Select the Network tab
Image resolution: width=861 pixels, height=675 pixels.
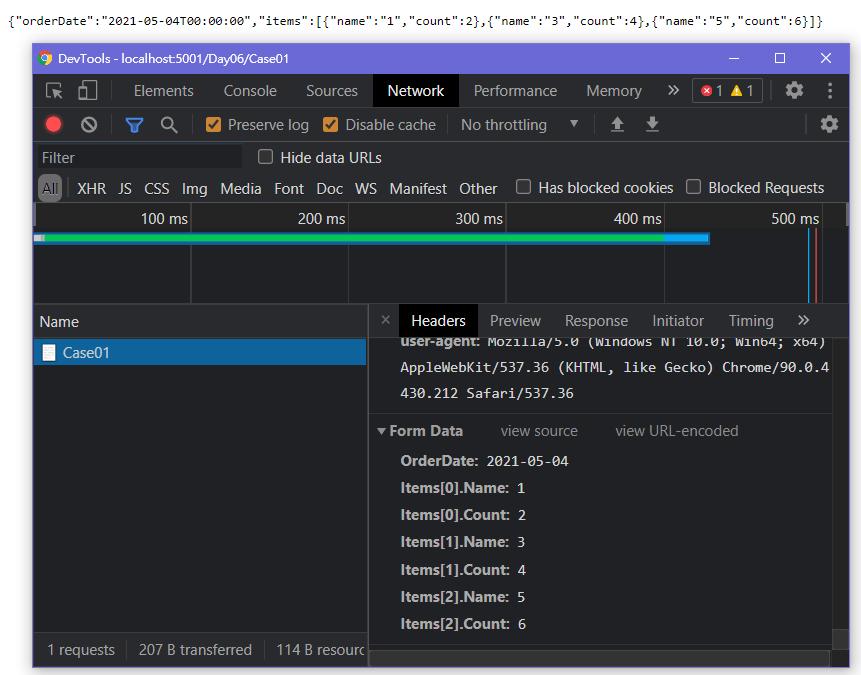(x=416, y=91)
